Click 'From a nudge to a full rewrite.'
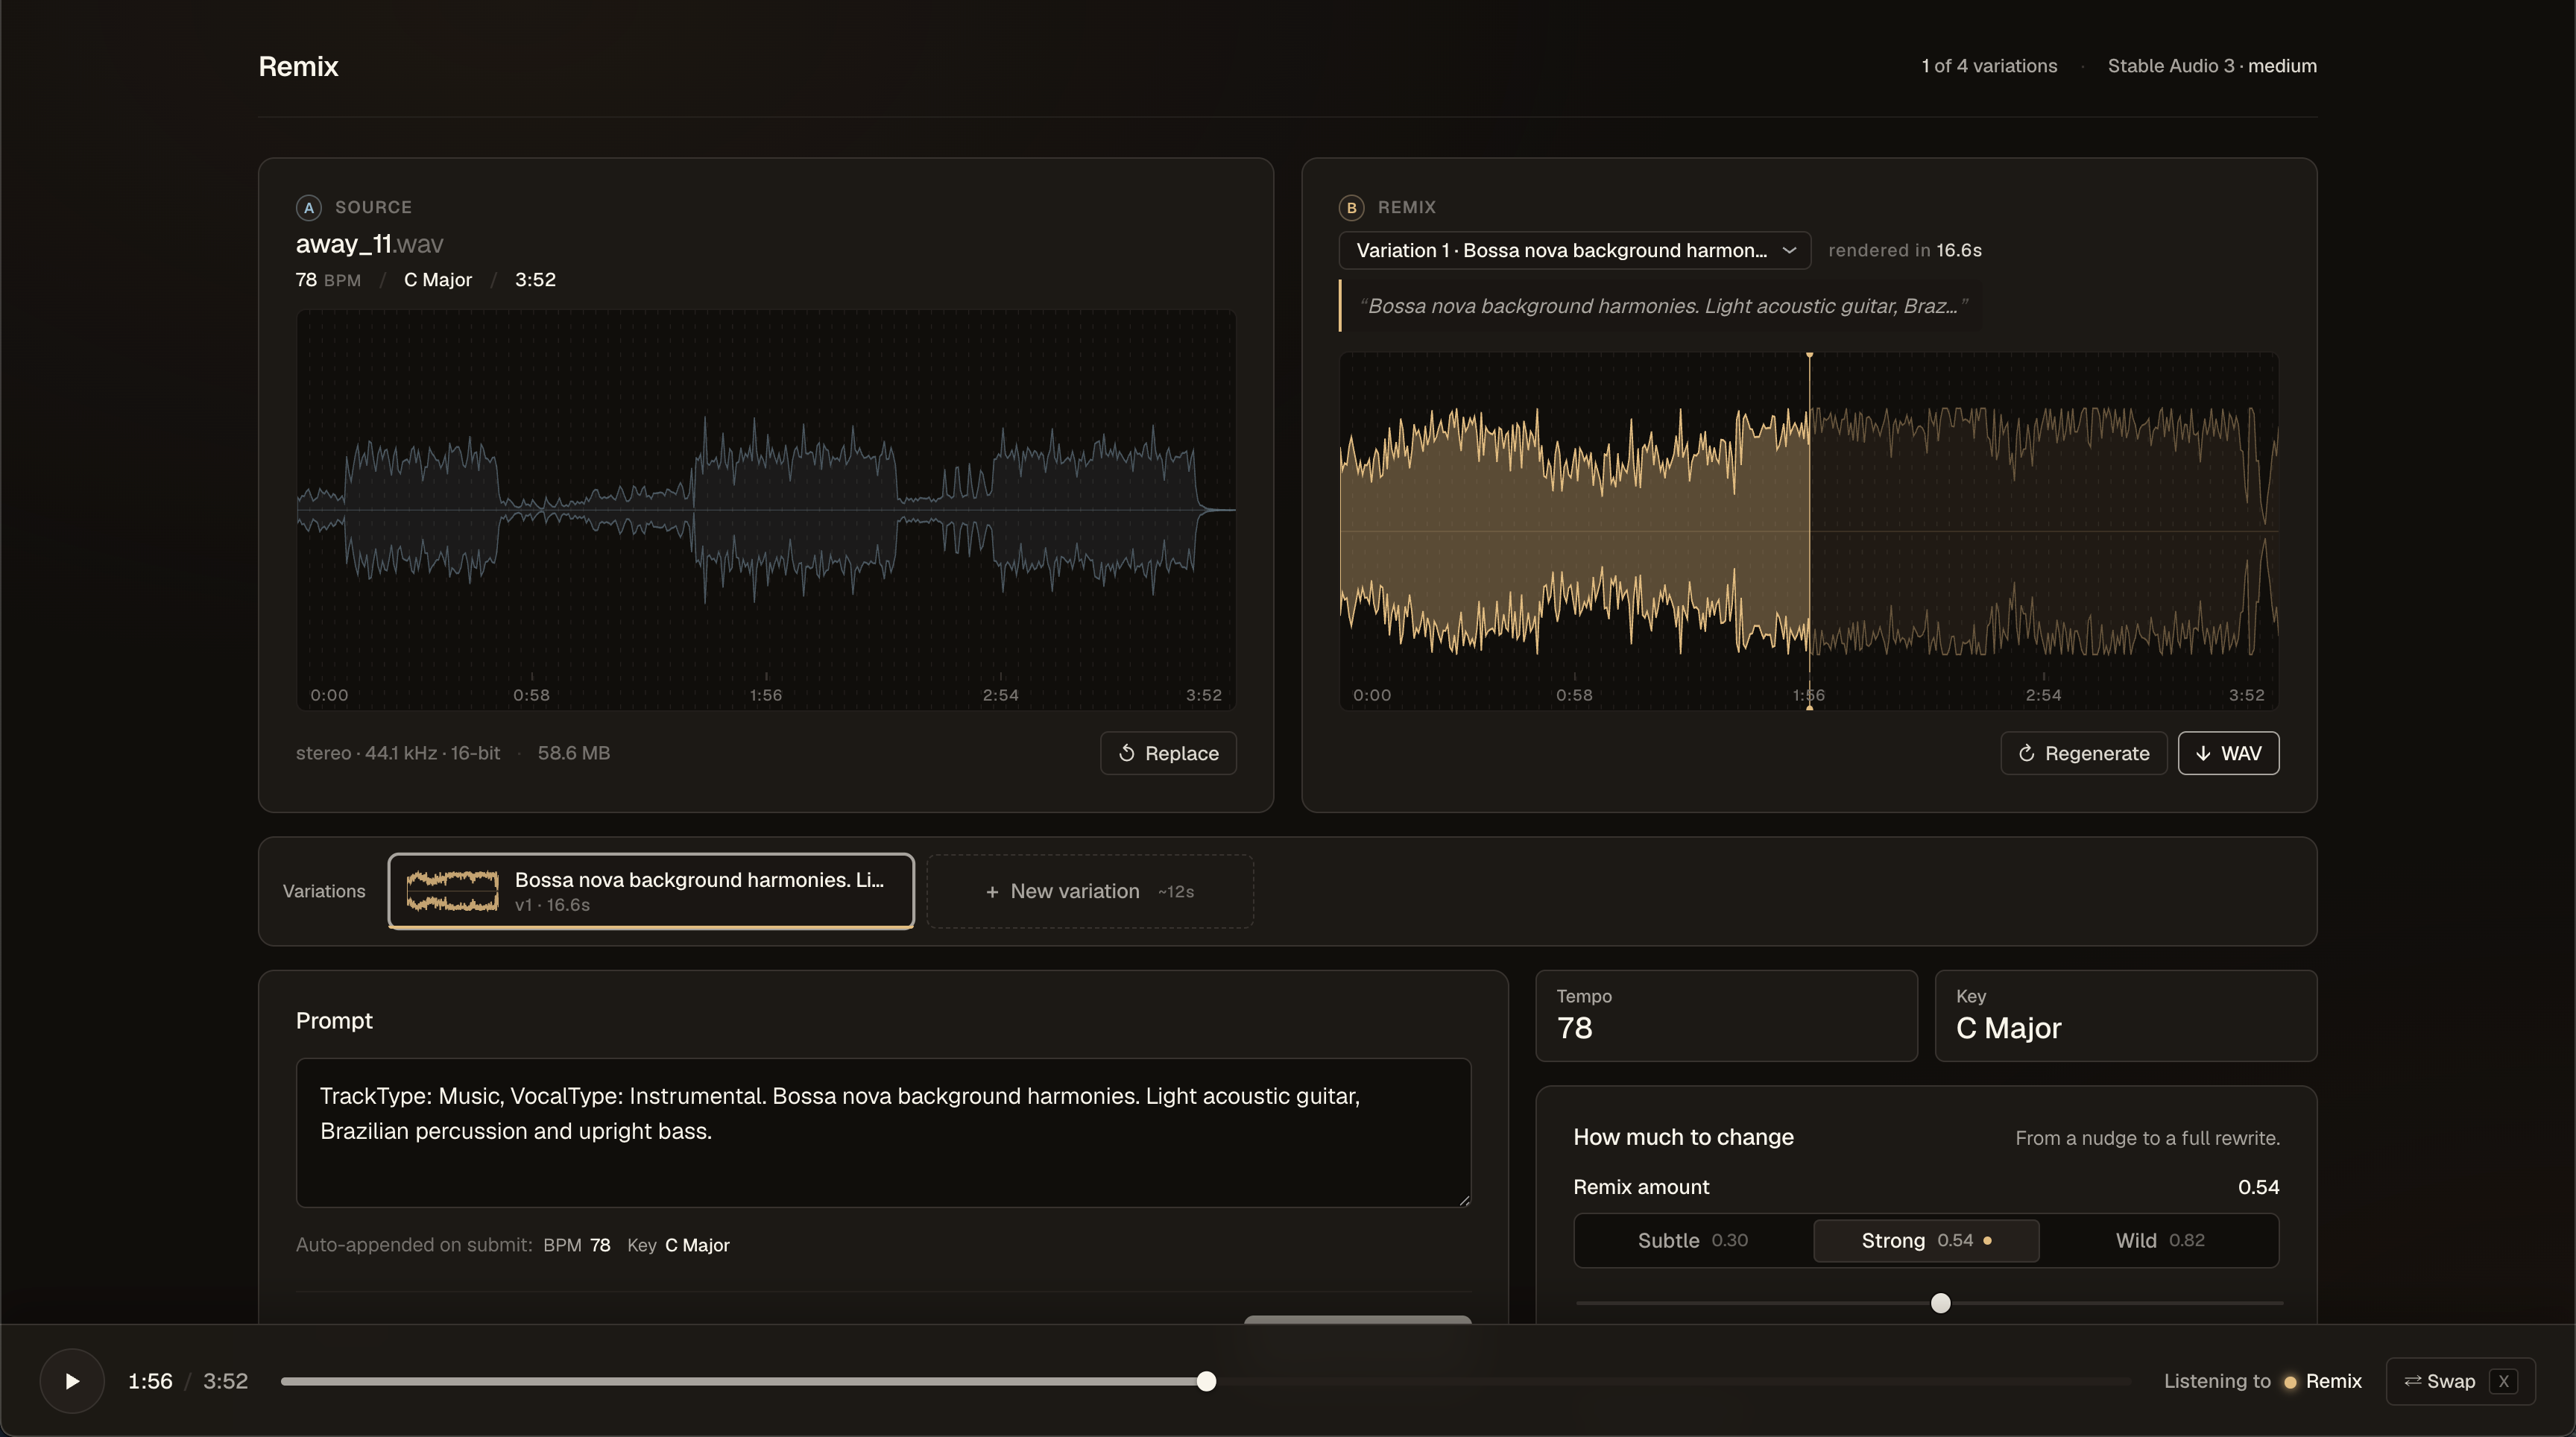This screenshot has width=2576, height=1437. point(2147,1138)
